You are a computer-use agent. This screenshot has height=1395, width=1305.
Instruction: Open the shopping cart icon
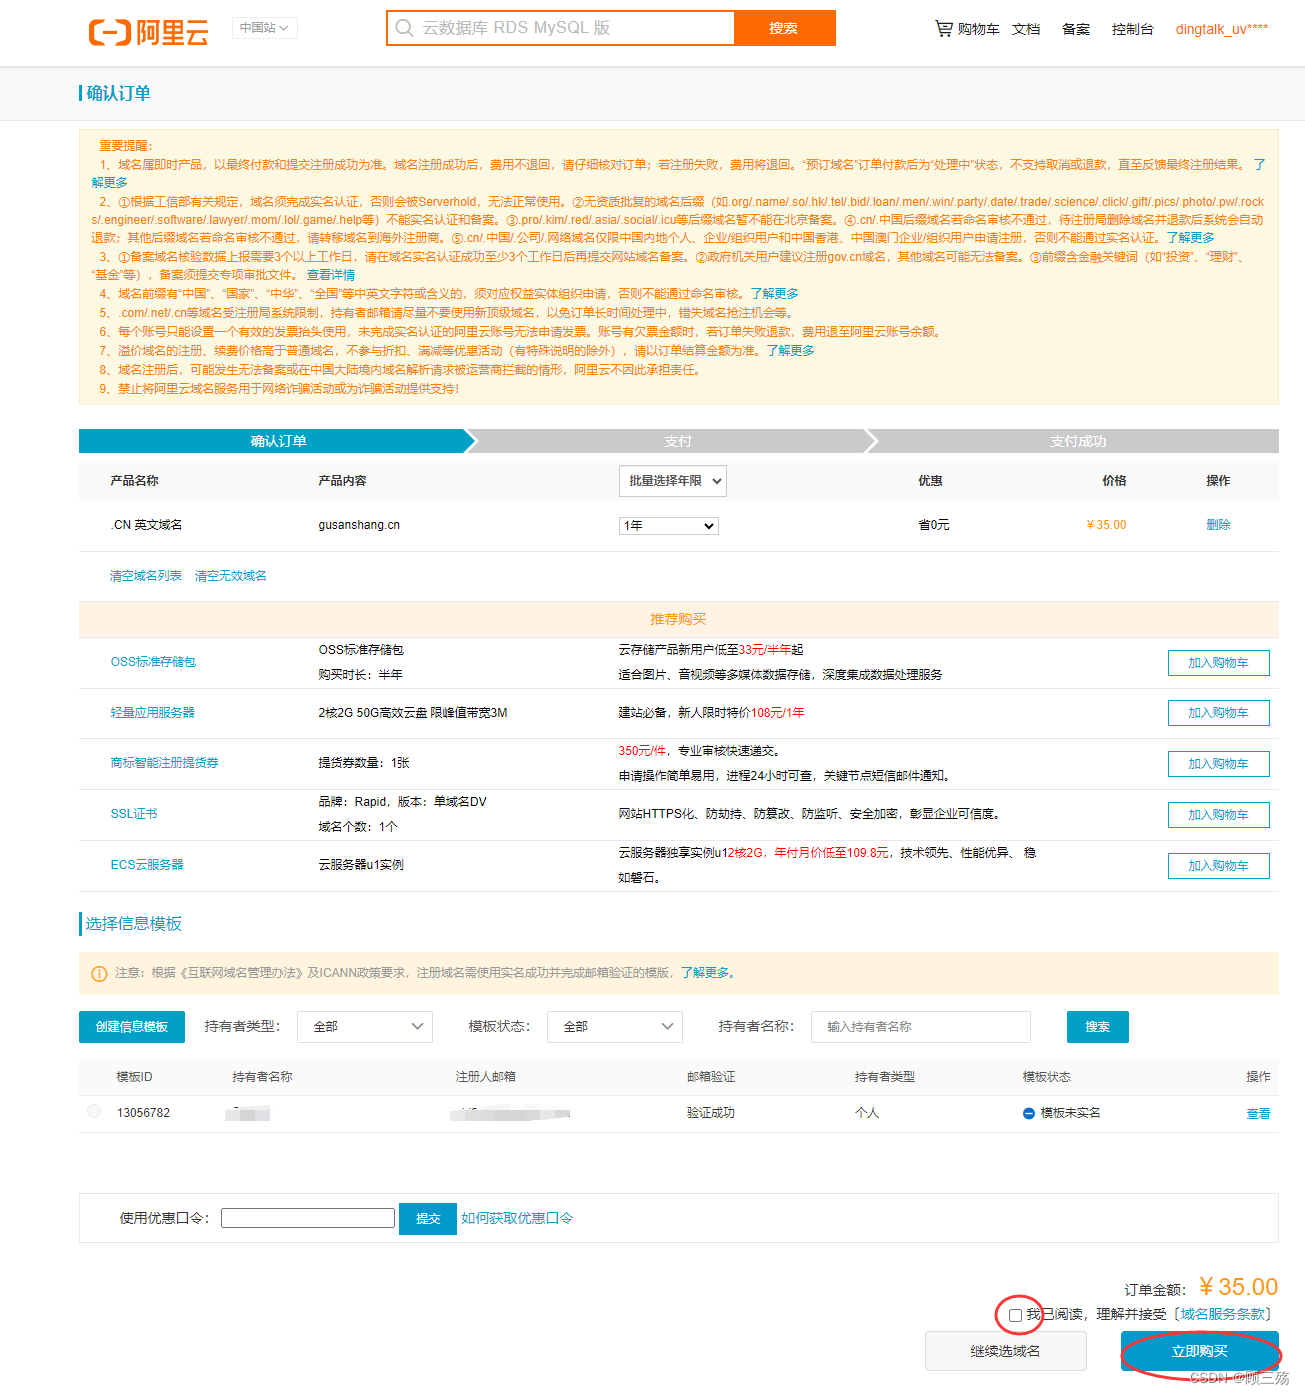point(943,28)
